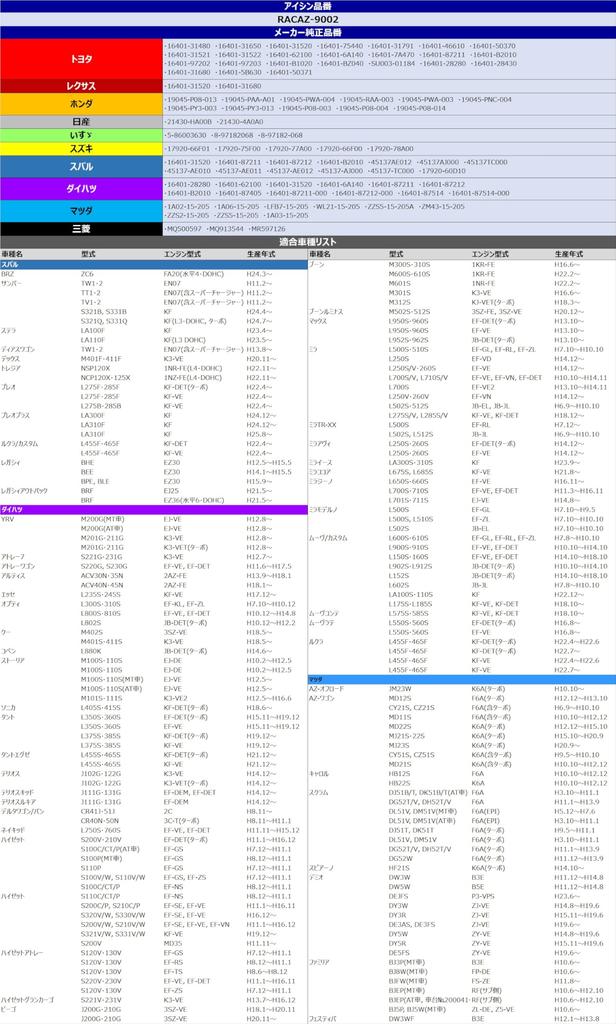
Task: Click Mitsubishi part number MR597126
Action: (267, 229)
